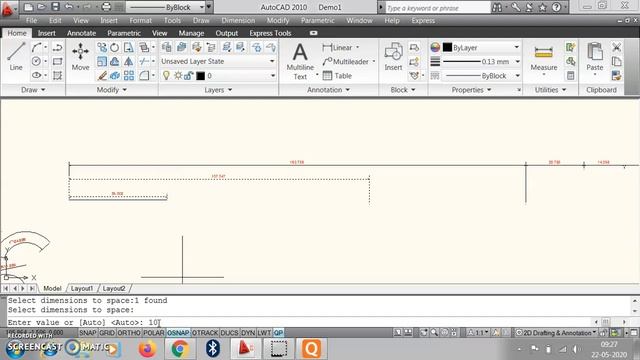
Task: Click the Erase tool icon
Action: click(x=102, y=76)
